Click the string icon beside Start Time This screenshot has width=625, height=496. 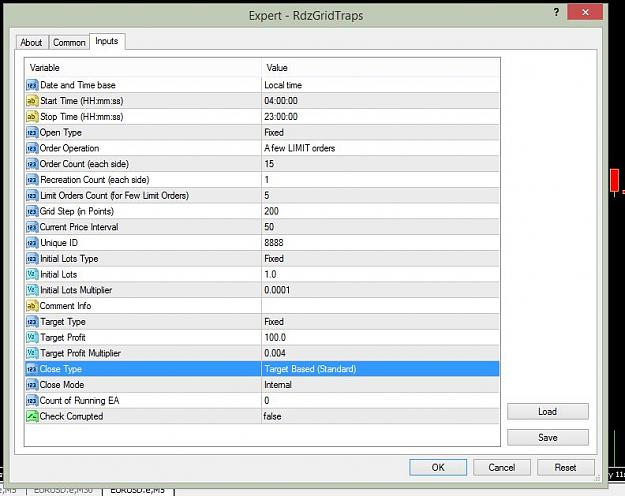click(x=32, y=101)
